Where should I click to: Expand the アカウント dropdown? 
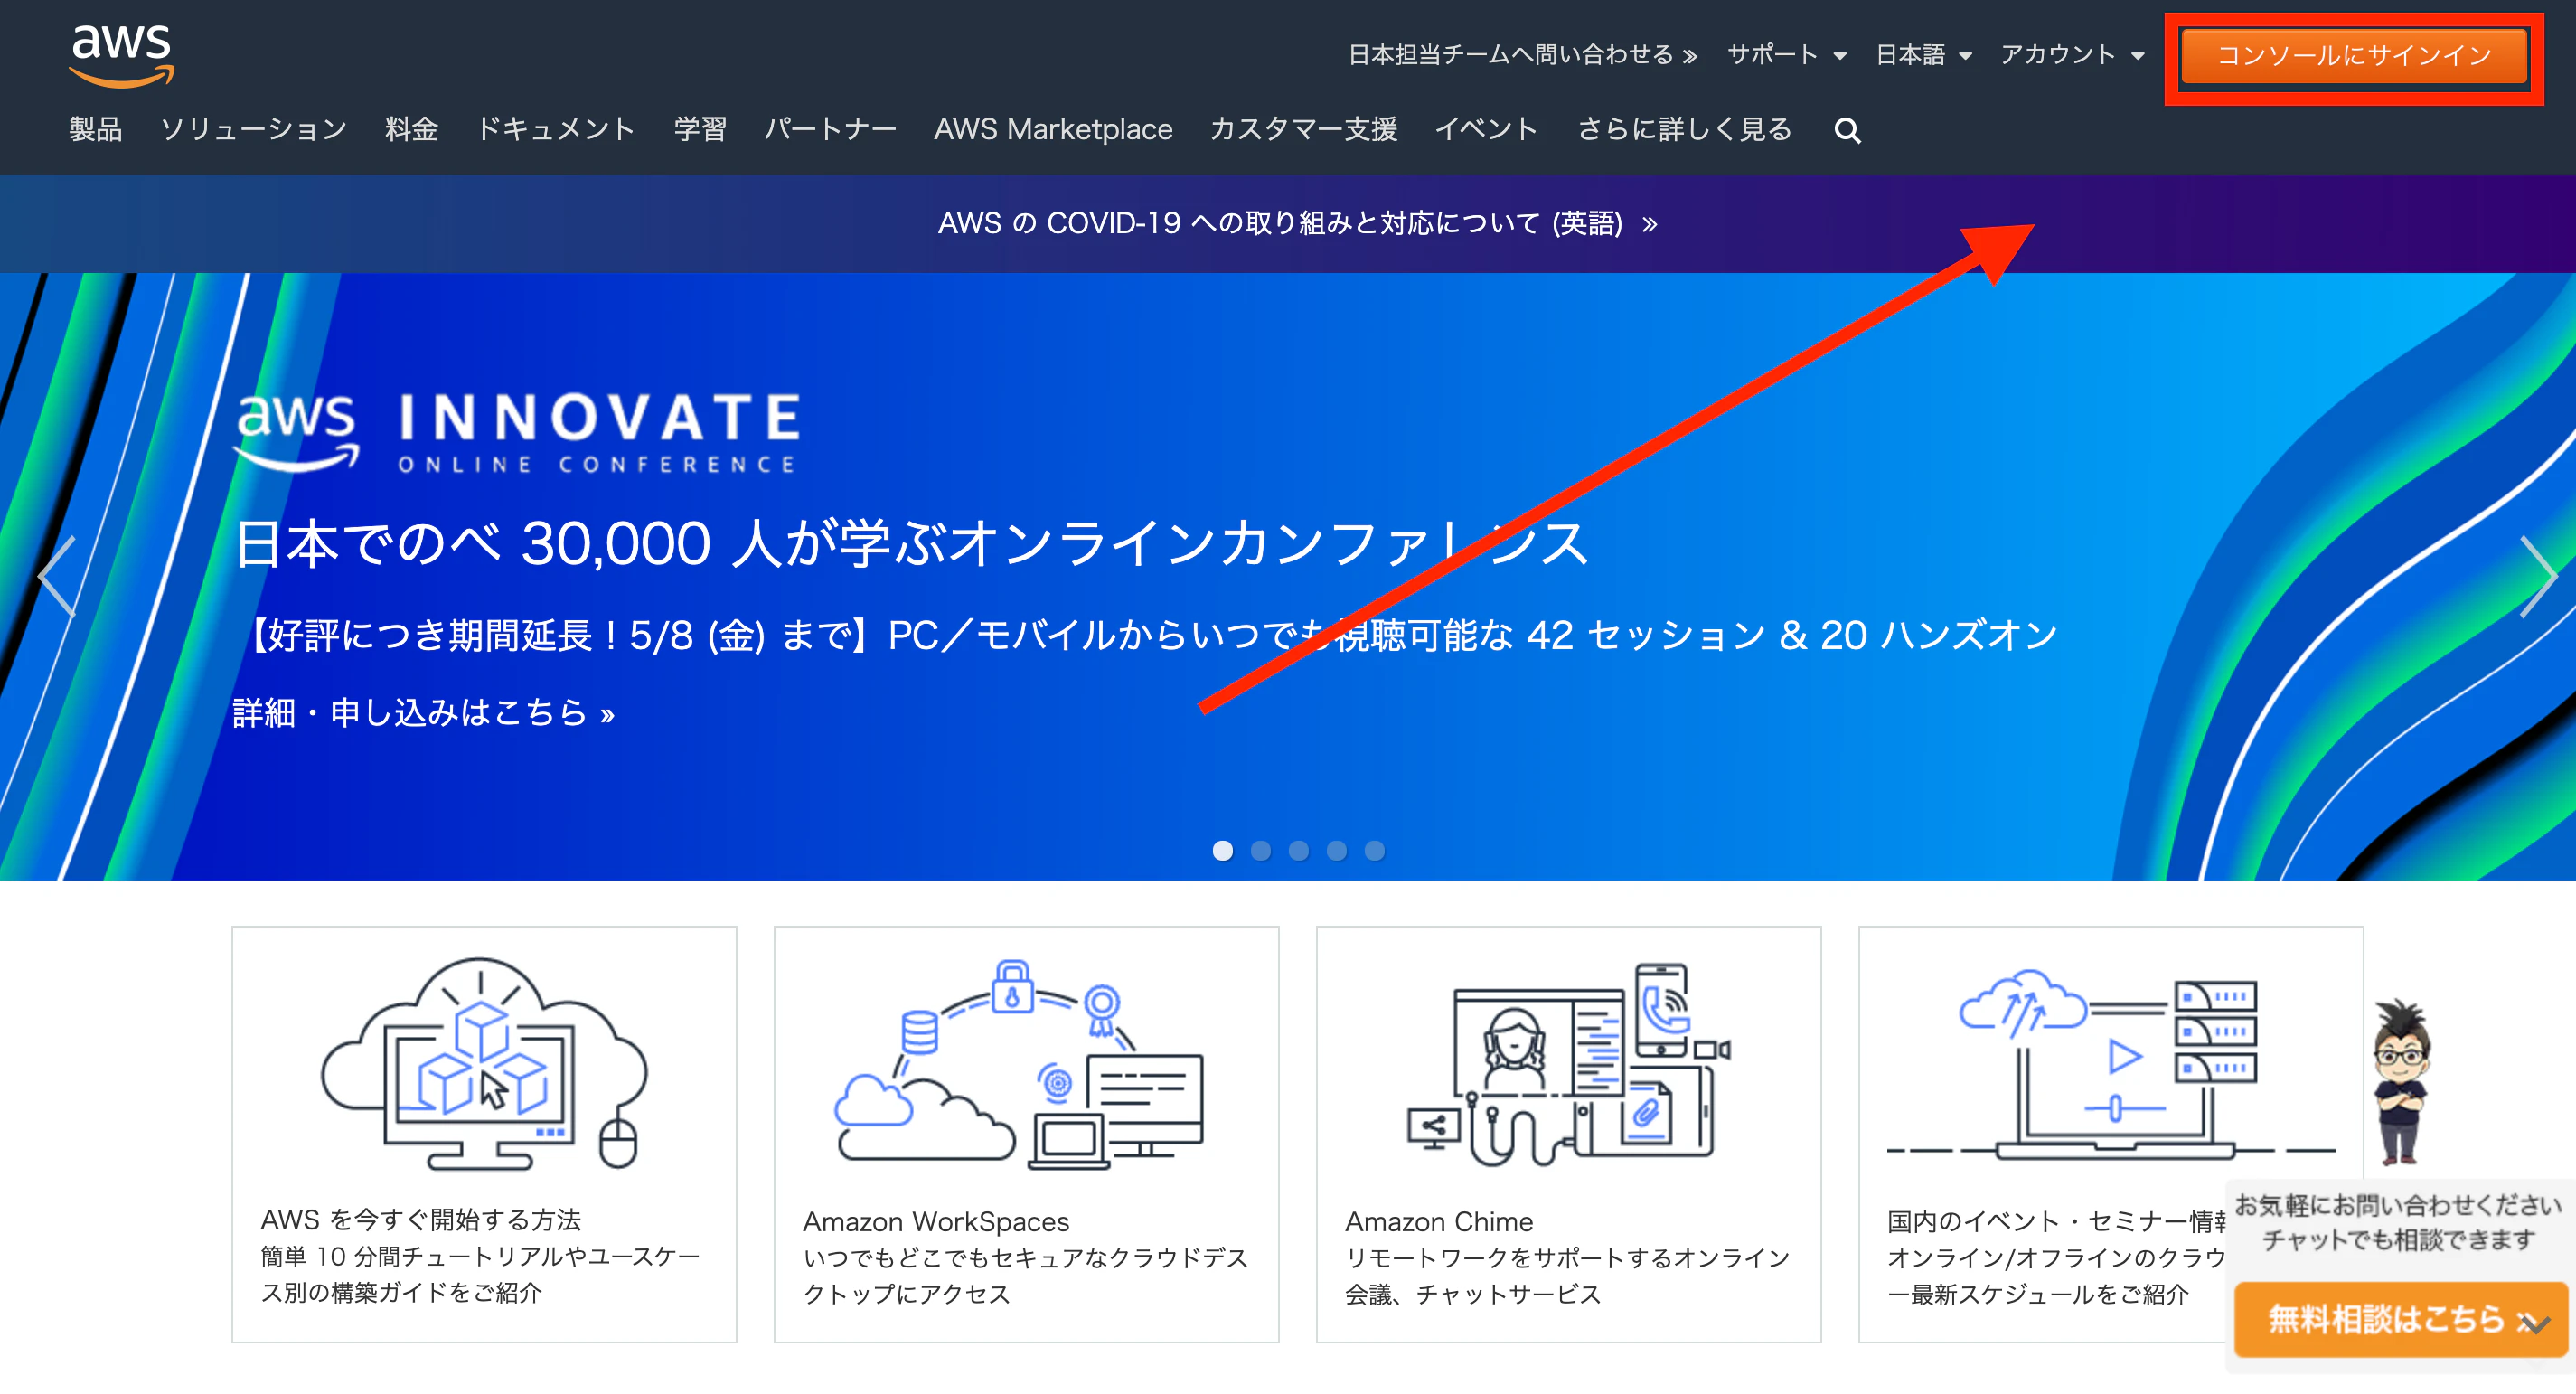2072,54
